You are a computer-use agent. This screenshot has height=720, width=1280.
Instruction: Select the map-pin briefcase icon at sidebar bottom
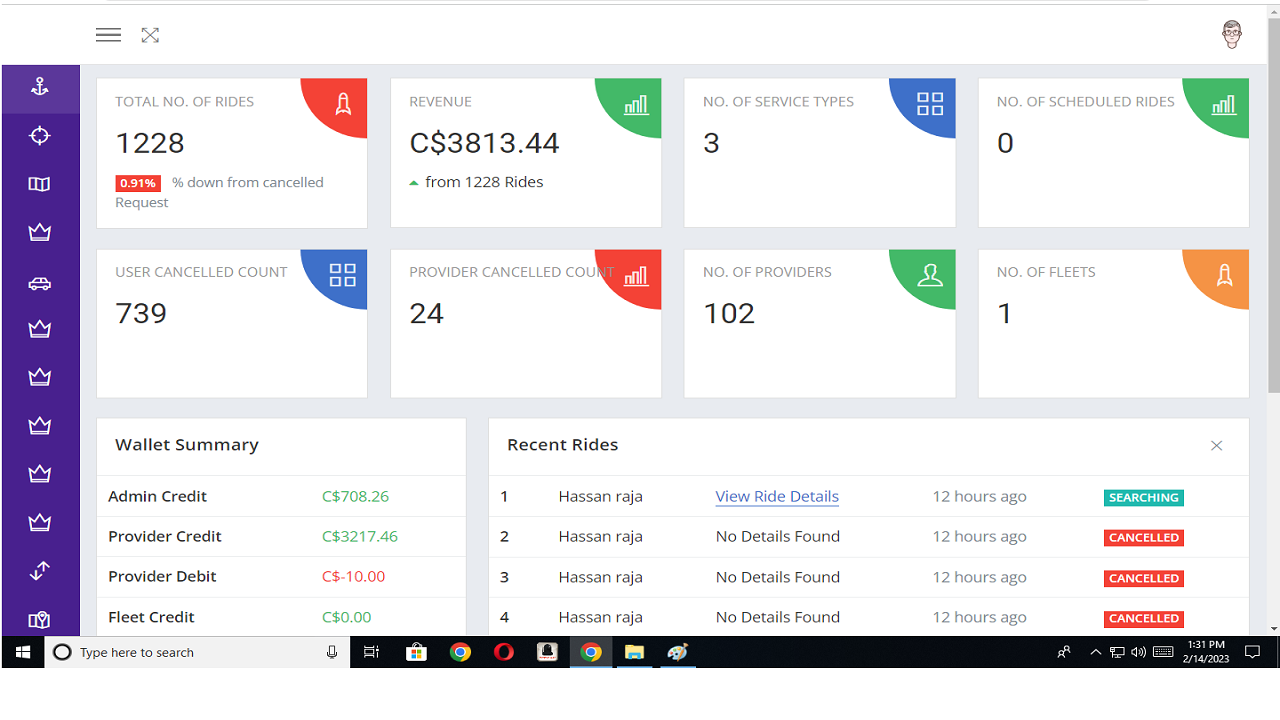point(40,619)
